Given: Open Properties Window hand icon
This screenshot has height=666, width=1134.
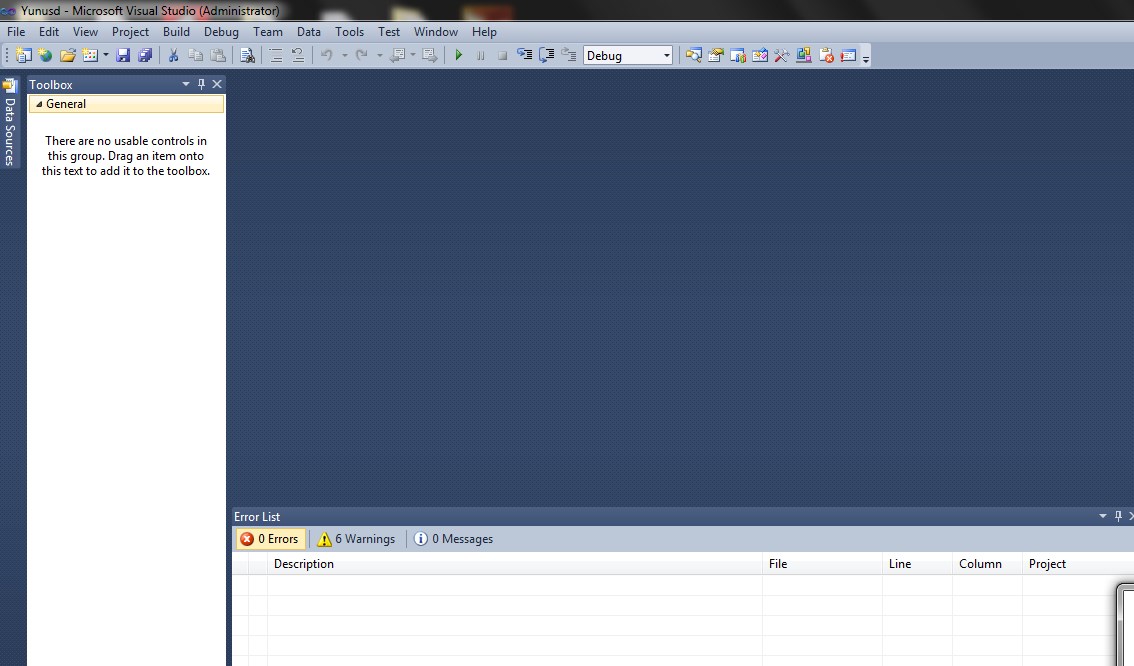Looking at the screenshot, I should point(715,56).
